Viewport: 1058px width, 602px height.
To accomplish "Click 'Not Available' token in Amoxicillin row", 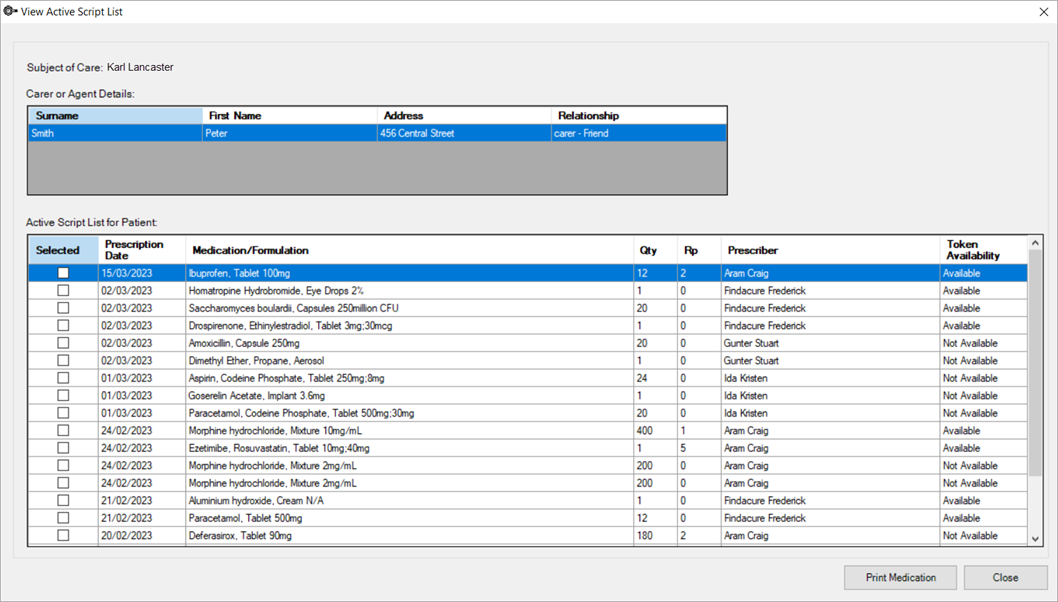I will click(984, 343).
